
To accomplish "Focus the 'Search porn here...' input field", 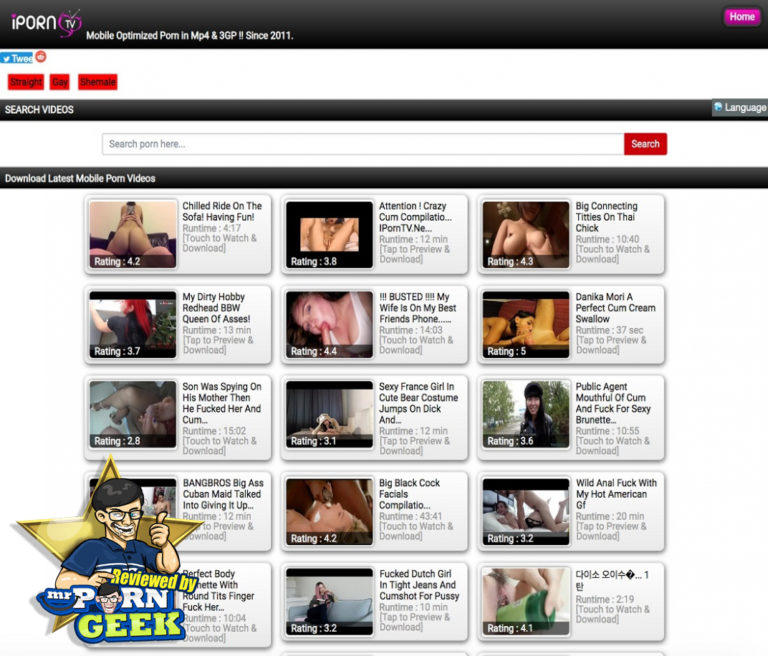I will point(363,144).
